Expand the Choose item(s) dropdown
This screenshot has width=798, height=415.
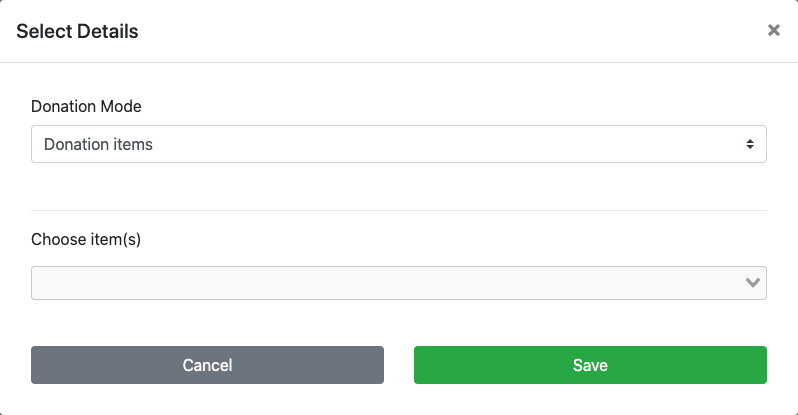point(398,283)
